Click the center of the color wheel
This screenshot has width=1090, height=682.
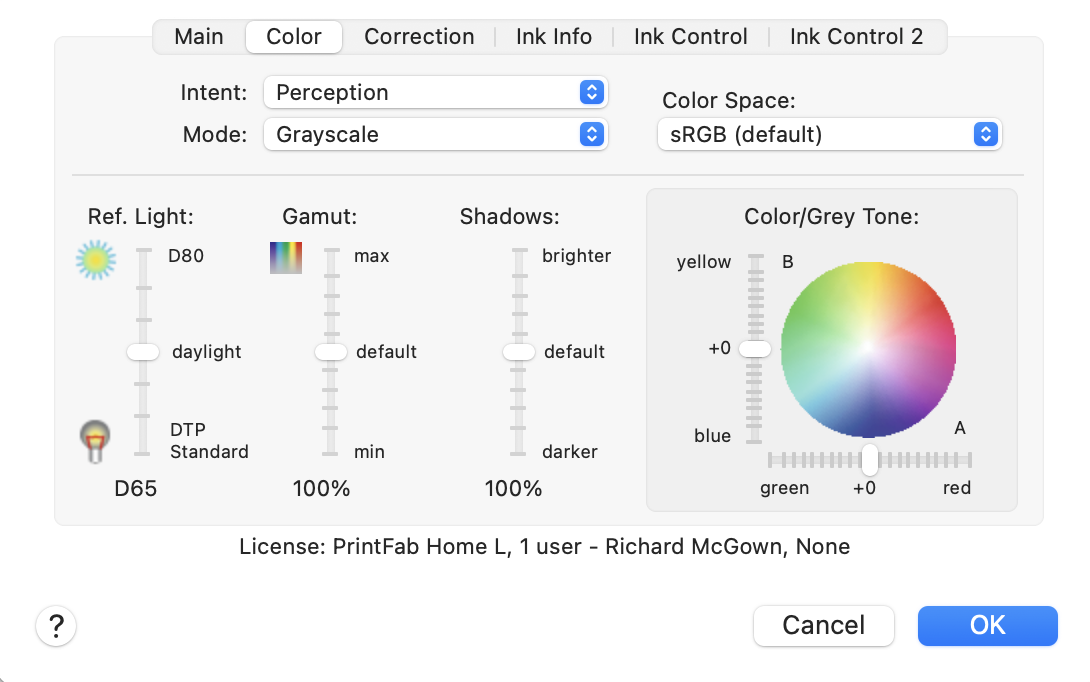(x=868, y=348)
